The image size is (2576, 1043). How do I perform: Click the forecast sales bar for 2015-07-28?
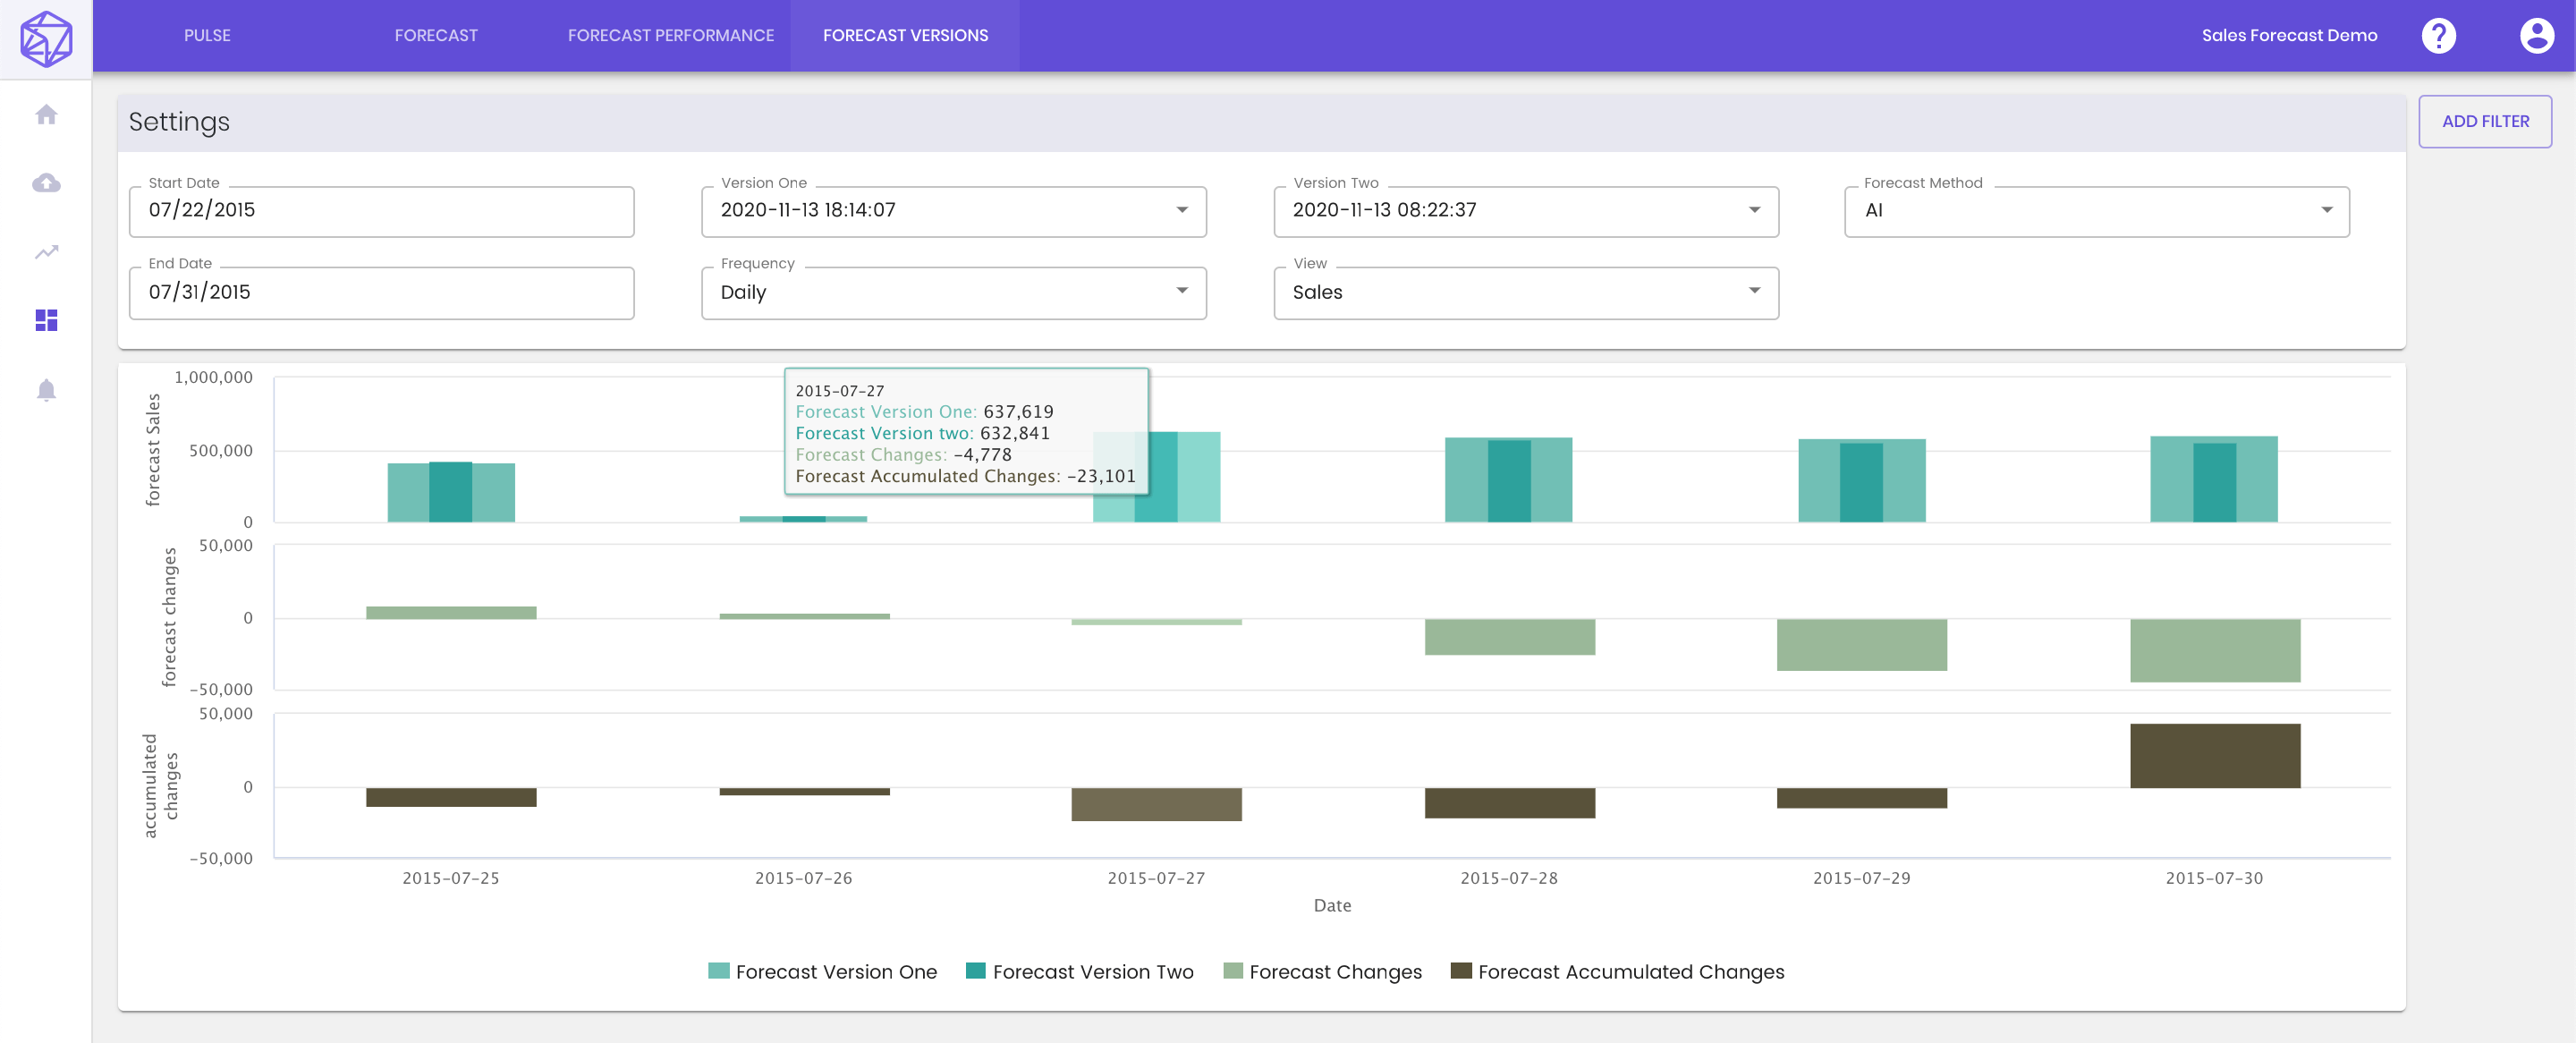1508,480
